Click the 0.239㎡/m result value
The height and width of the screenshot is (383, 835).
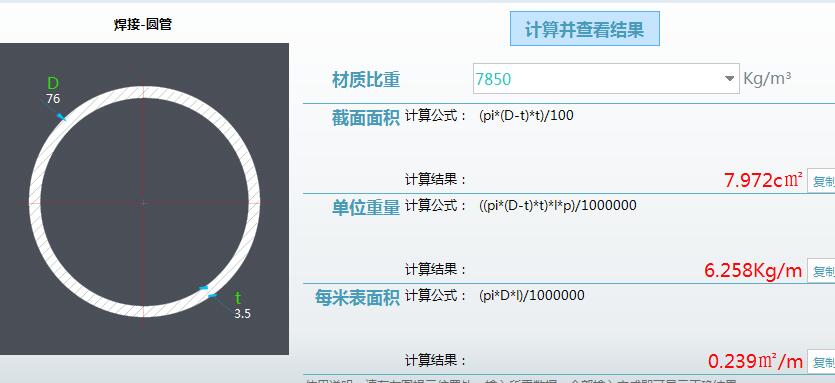(x=755, y=362)
